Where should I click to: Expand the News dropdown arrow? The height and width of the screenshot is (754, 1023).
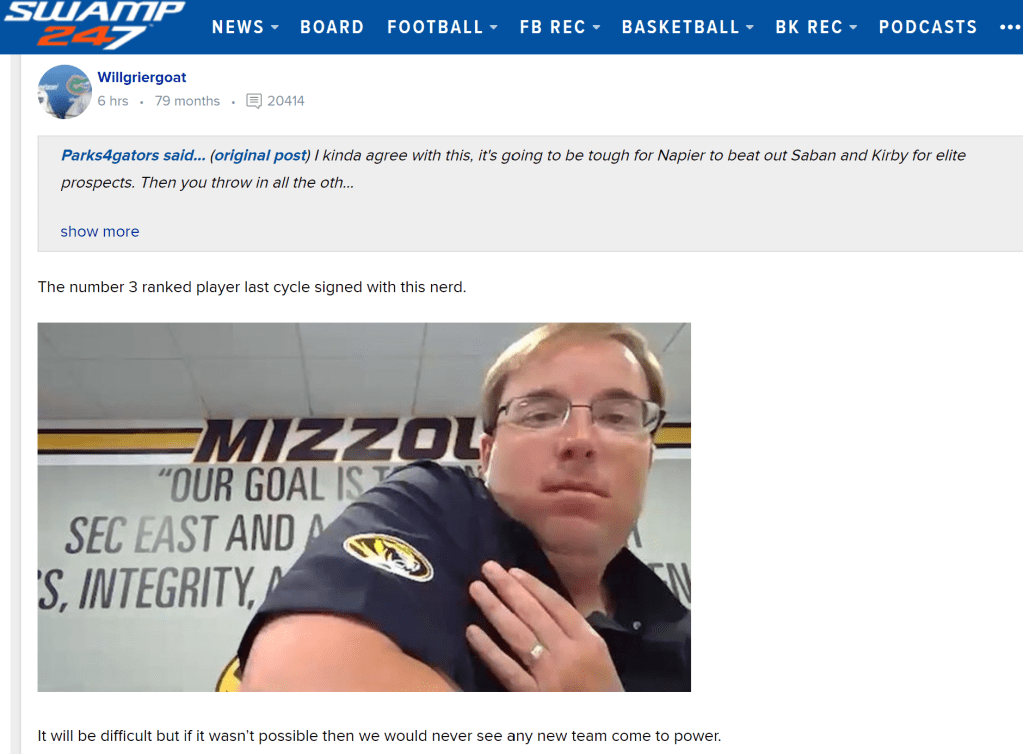(x=275, y=27)
